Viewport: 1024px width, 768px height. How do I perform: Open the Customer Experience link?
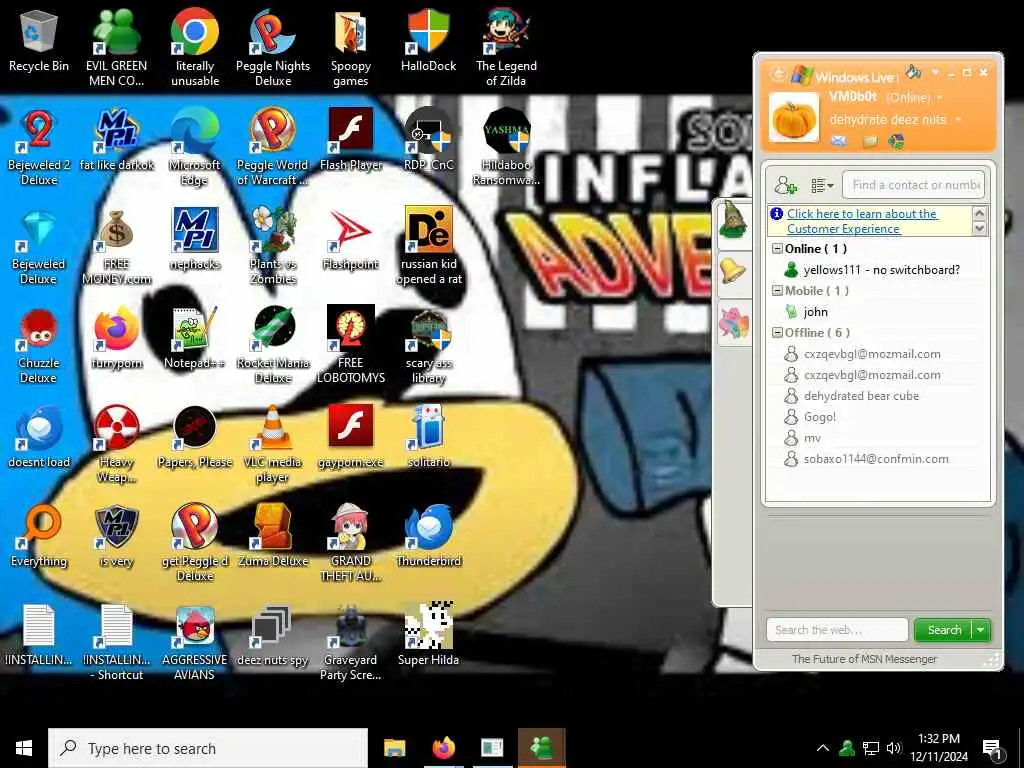(861, 221)
